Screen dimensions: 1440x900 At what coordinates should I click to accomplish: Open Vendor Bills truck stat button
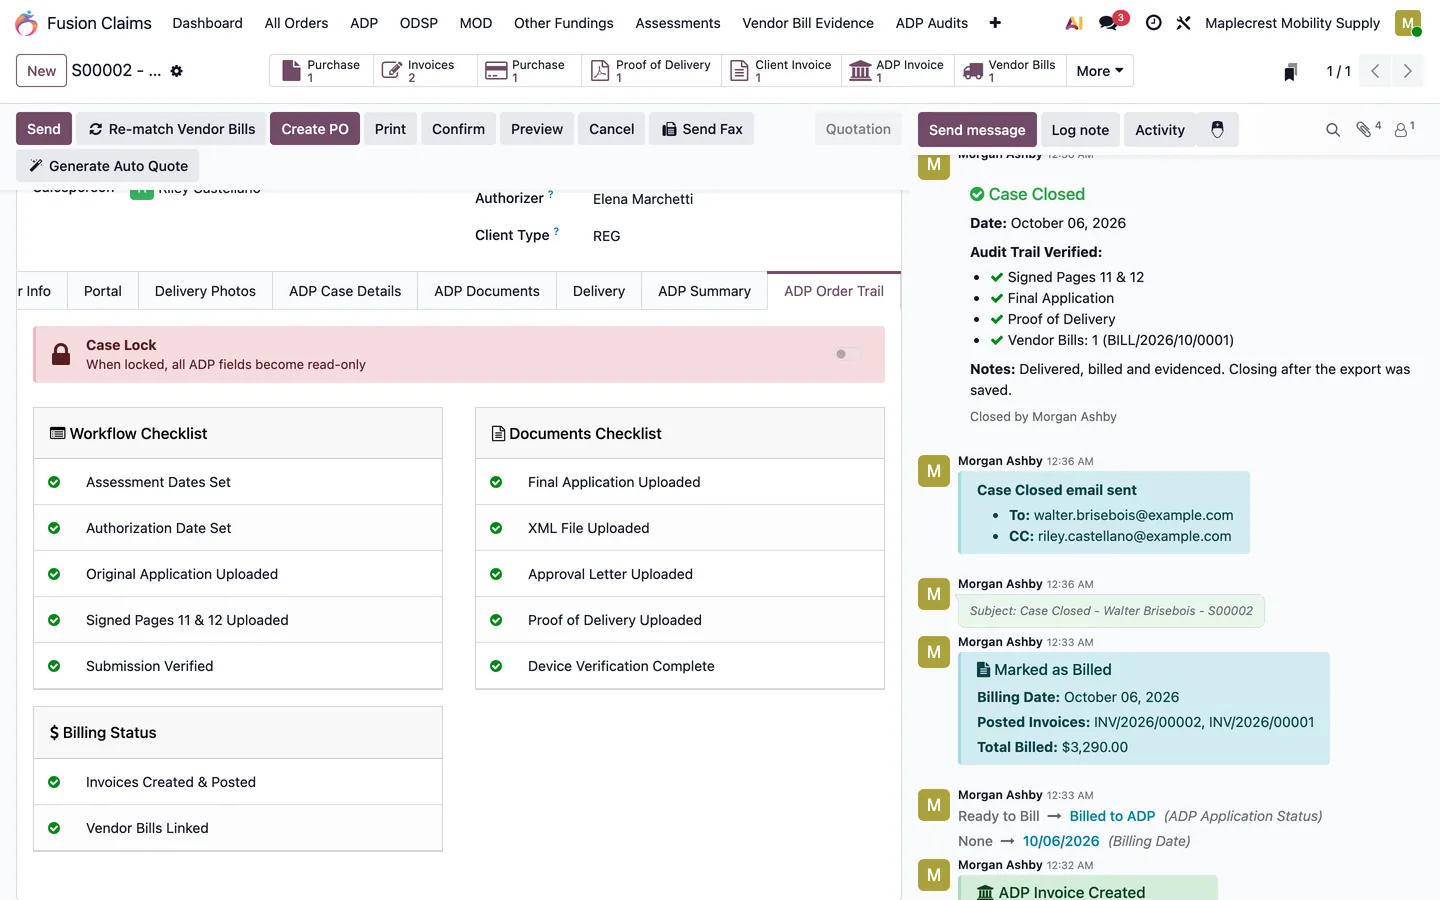tap(1009, 71)
